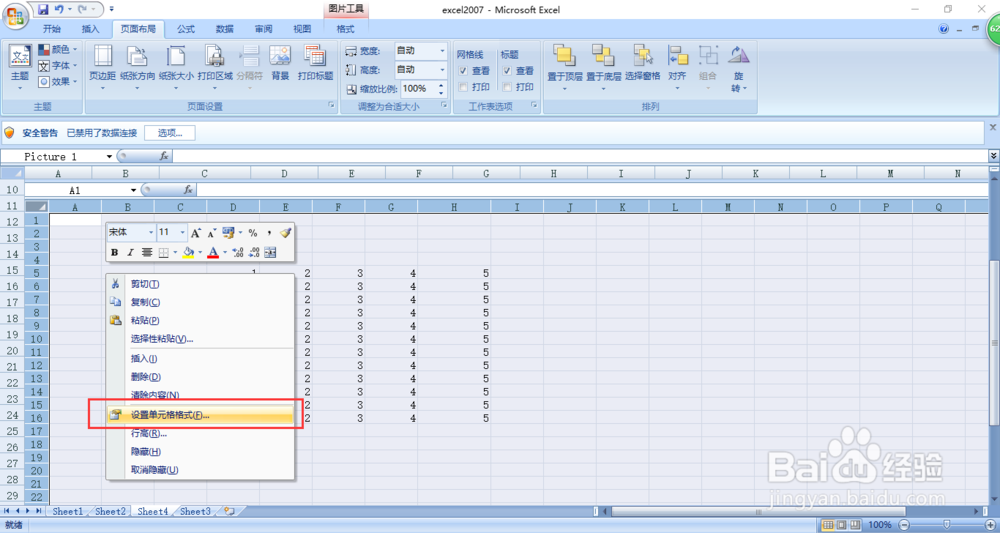Click Format Painter brush in mini toolbar
This screenshot has width=1000, height=533.
[x=285, y=233]
